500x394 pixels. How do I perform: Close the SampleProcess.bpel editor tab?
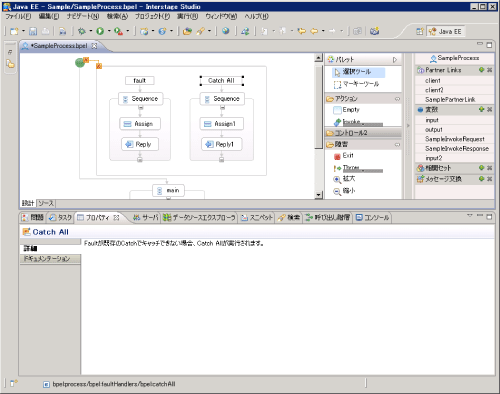(x=94, y=46)
